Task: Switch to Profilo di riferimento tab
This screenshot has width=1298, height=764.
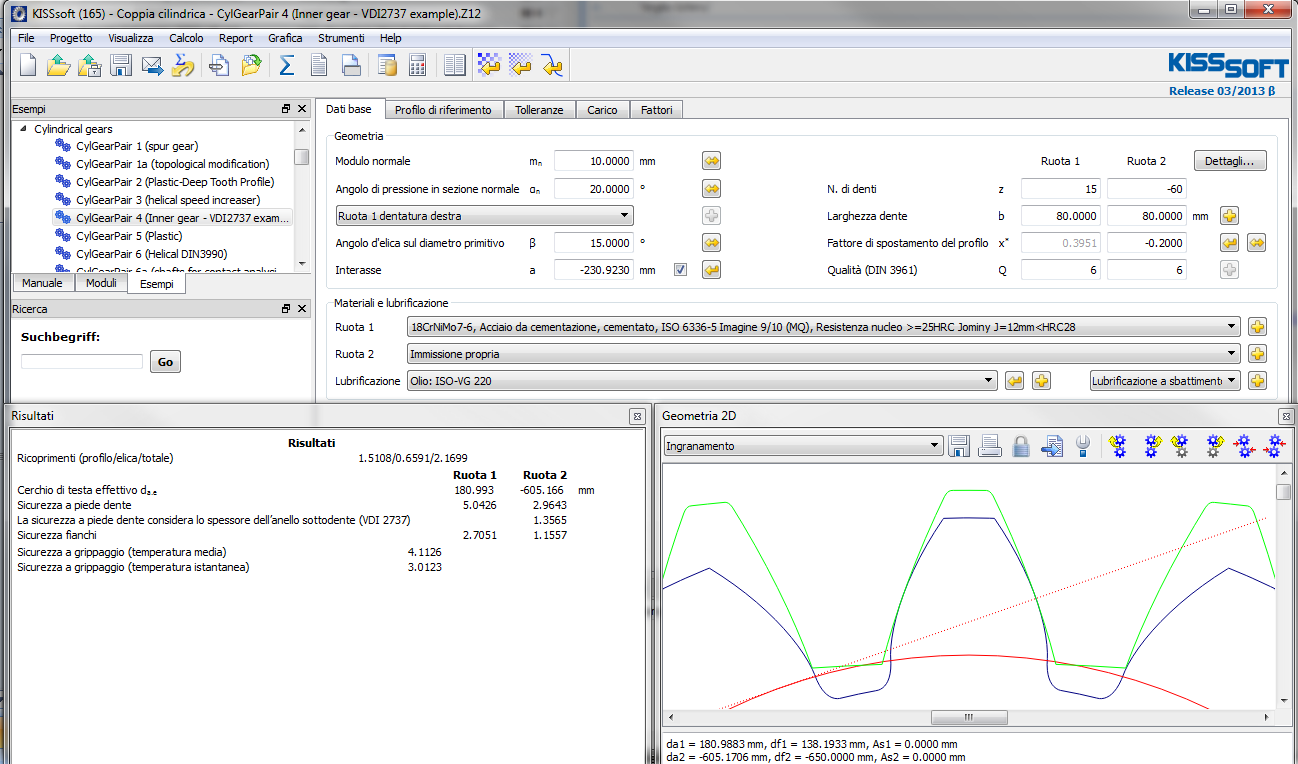Action: (443, 110)
